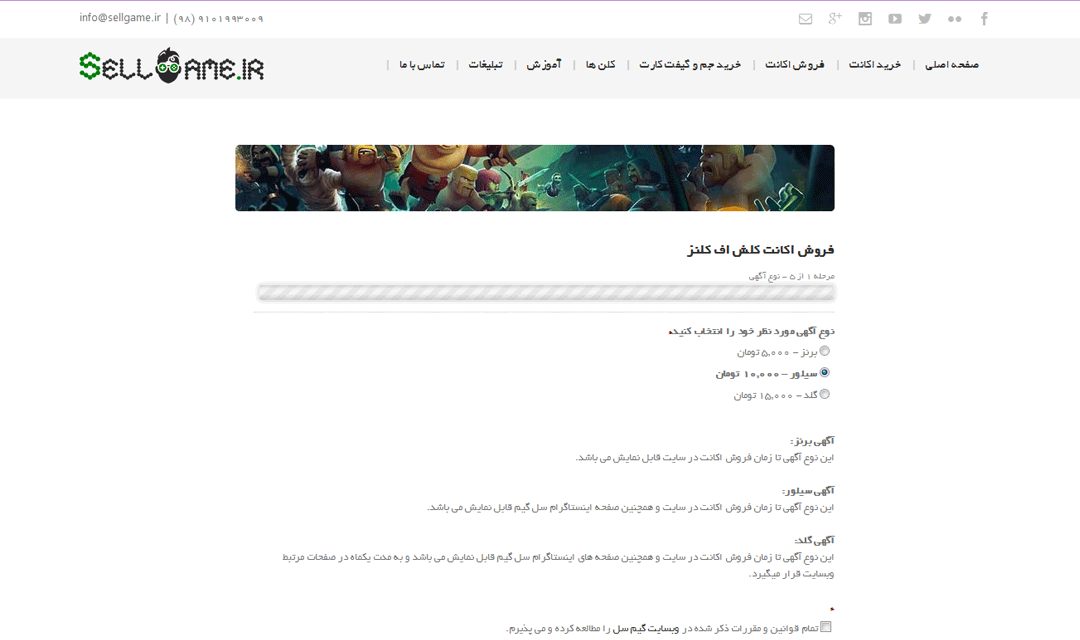Click the آگهی سیلور: section title
1080x640 pixels.
tap(808, 491)
